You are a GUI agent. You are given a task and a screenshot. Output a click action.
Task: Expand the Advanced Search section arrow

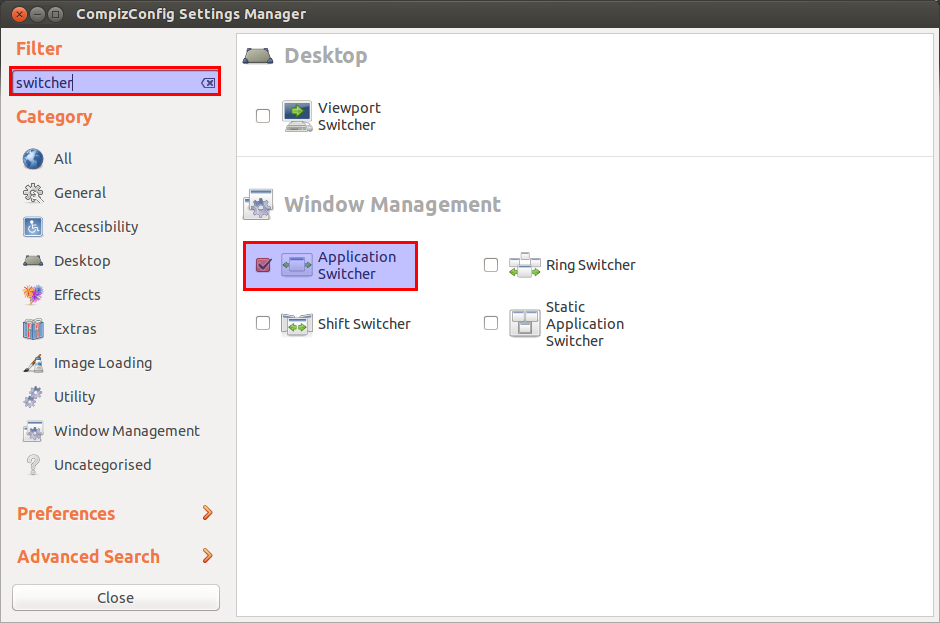[207, 556]
